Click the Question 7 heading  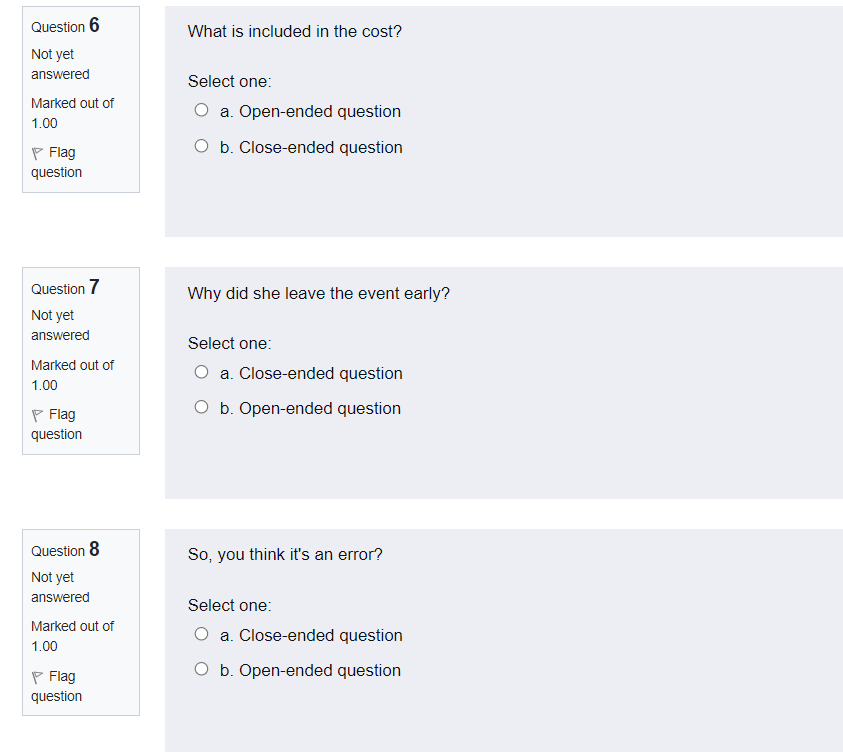tap(63, 288)
